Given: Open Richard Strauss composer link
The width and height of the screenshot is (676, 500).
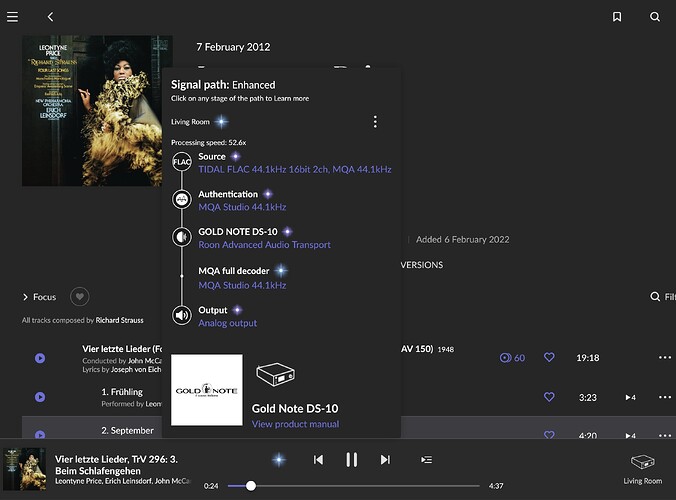Looking at the screenshot, I should point(119,320).
